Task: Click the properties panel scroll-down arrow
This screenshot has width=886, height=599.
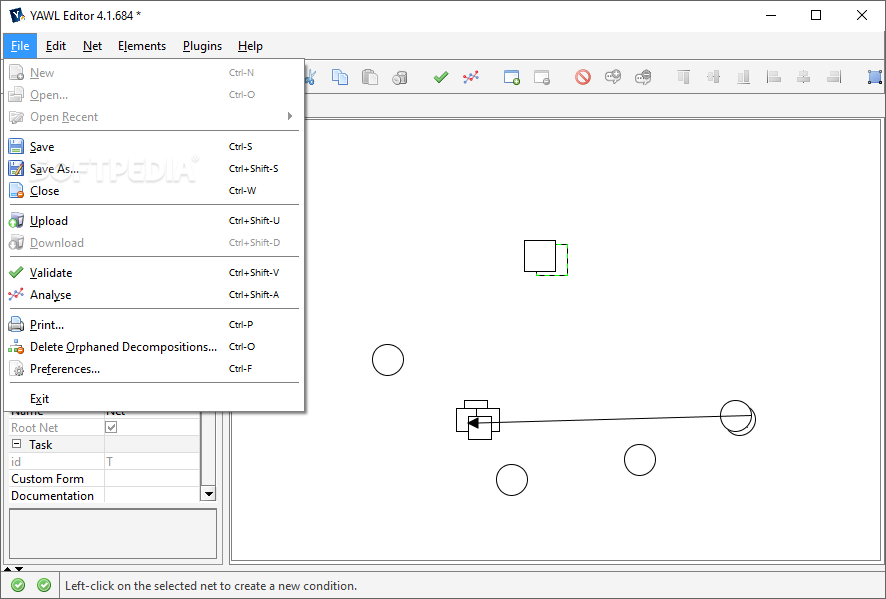Action: pos(209,494)
